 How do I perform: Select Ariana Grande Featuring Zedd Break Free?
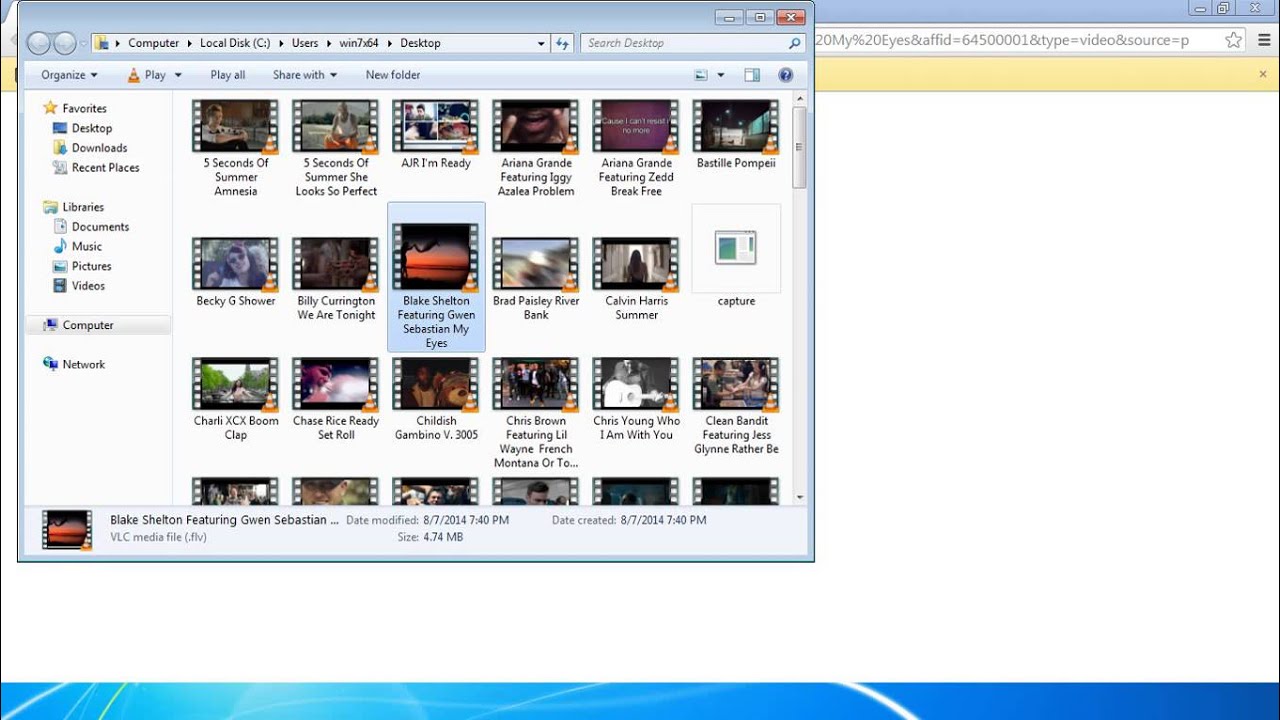pos(636,149)
